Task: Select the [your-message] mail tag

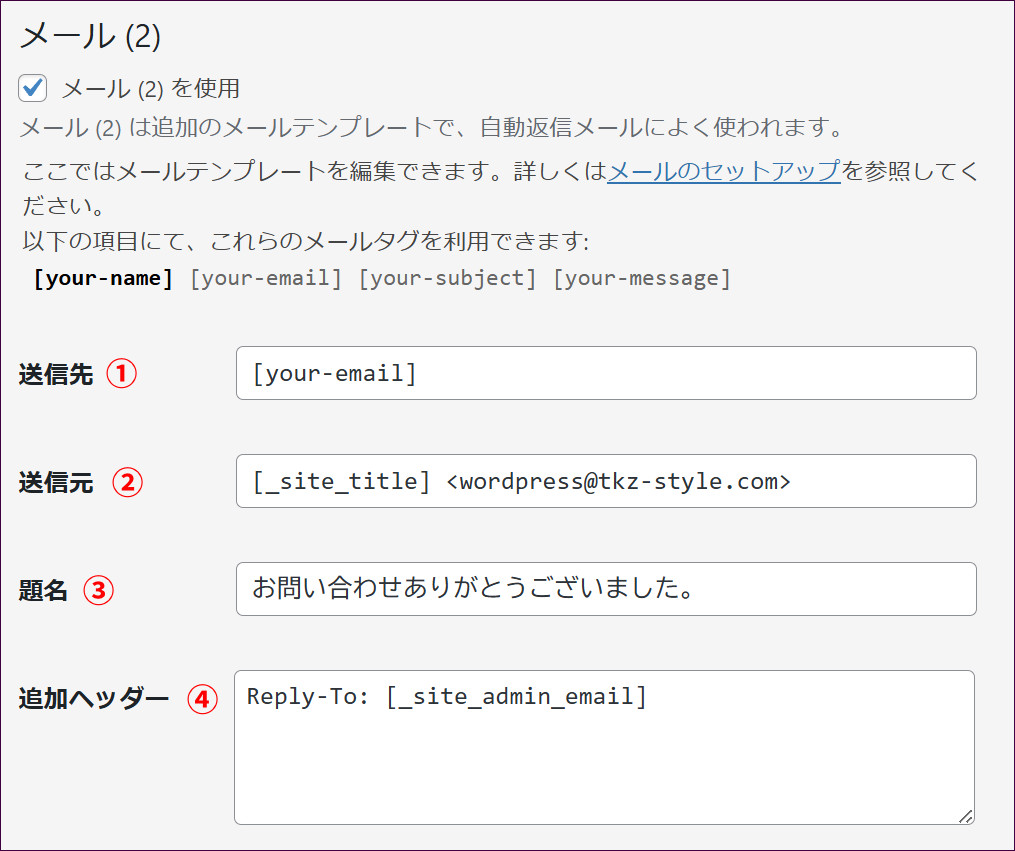Action: (x=641, y=278)
